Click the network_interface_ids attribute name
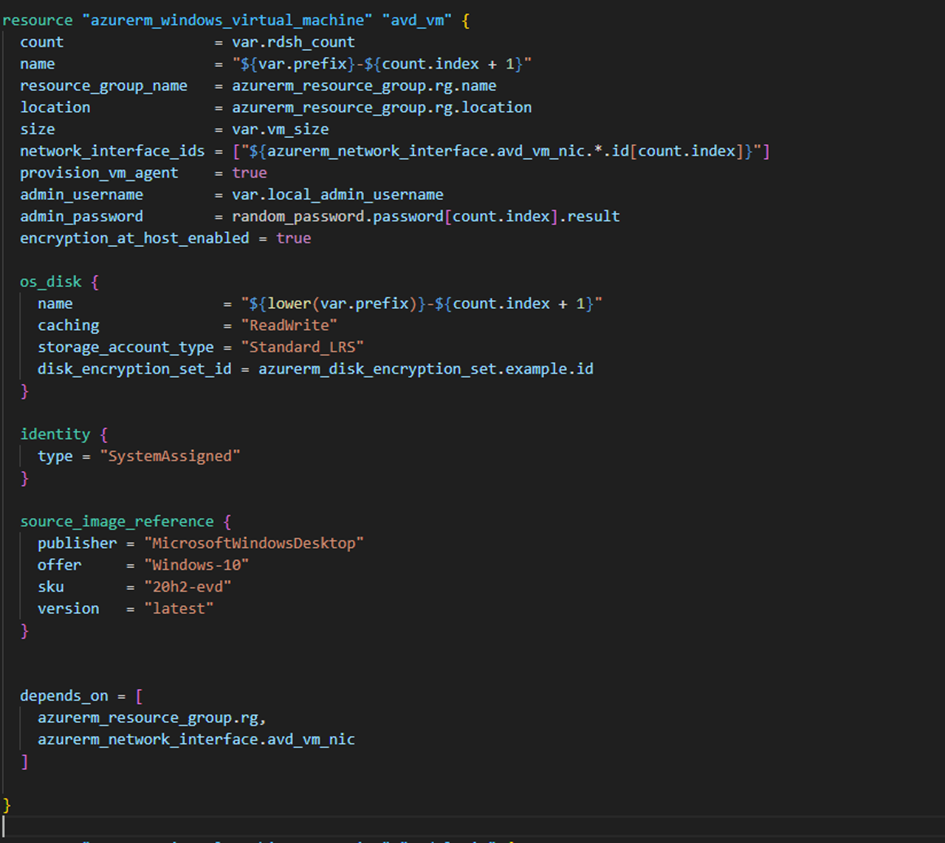Image resolution: width=945 pixels, height=843 pixels. (x=112, y=151)
